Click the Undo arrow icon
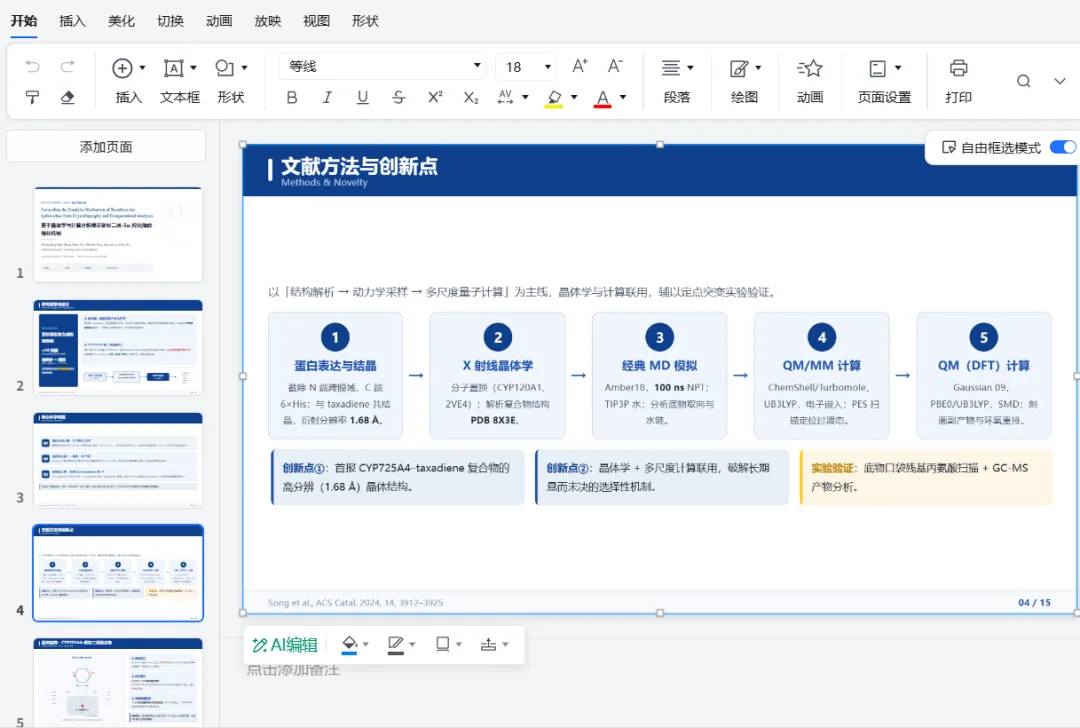Image resolution: width=1080 pixels, height=728 pixels. 32,67
